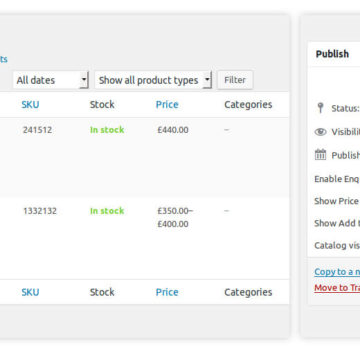Click the Status pin icon

click(x=320, y=108)
